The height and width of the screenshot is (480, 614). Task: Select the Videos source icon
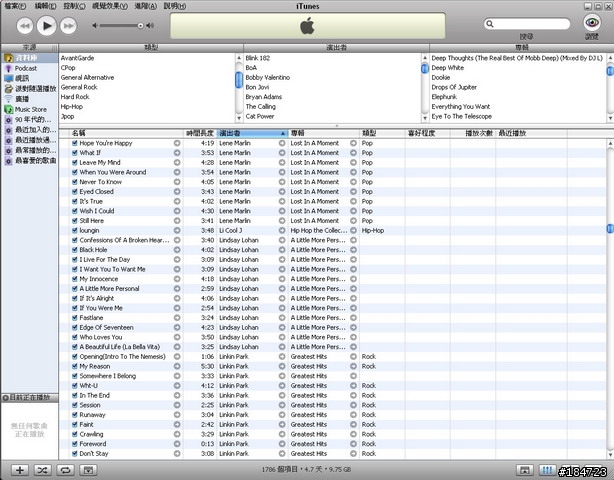click(8, 78)
